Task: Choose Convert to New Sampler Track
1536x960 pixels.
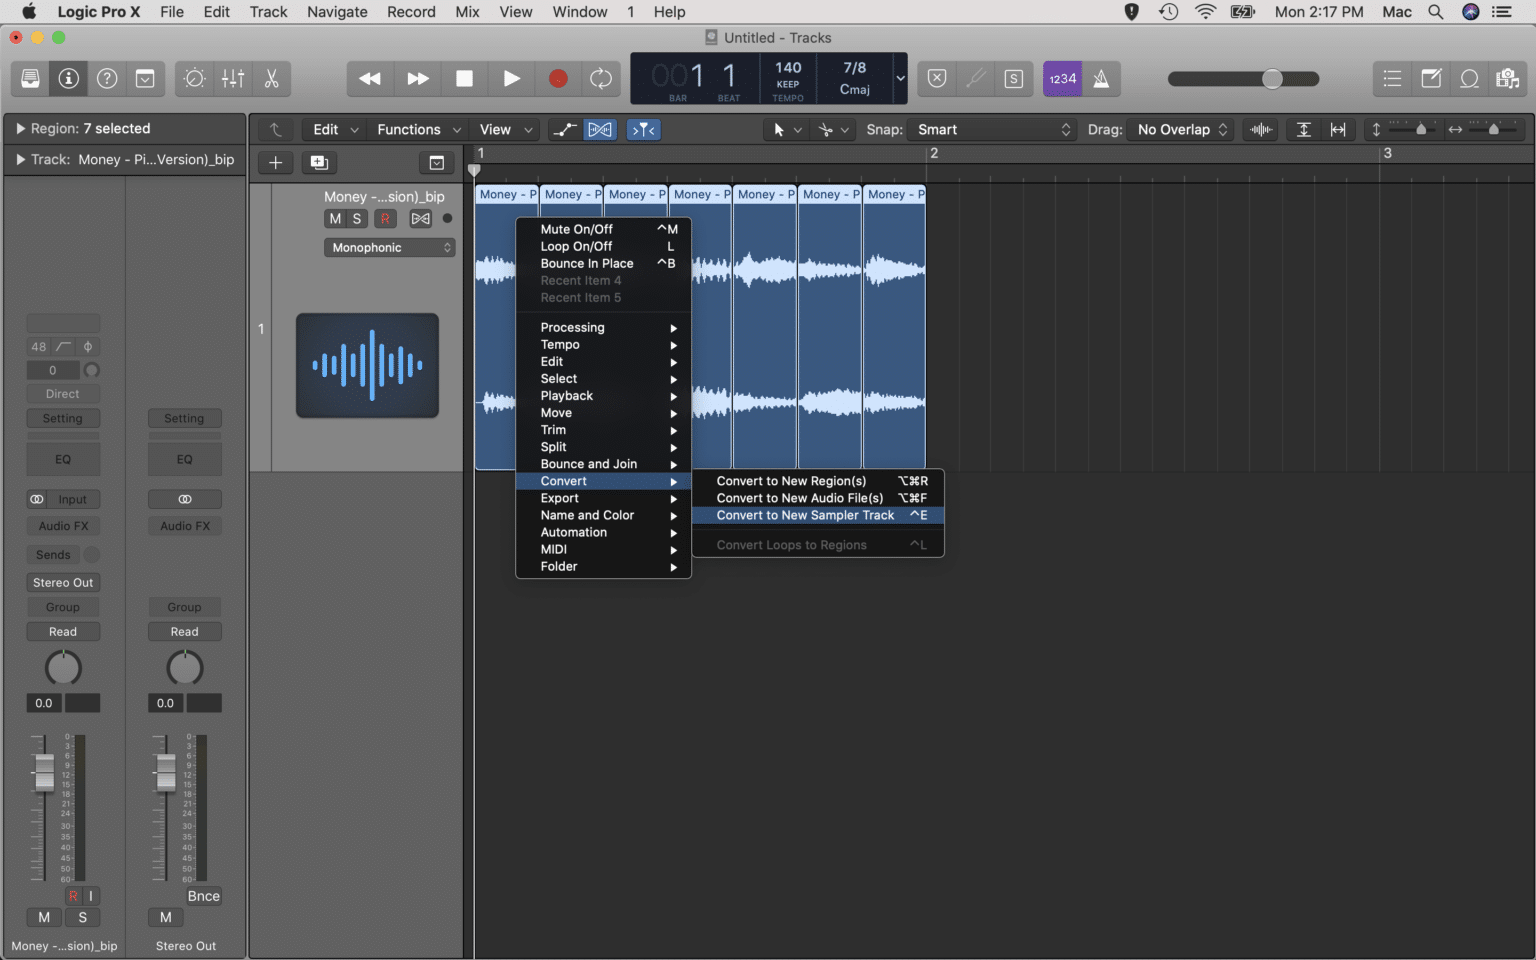Action: coord(805,515)
